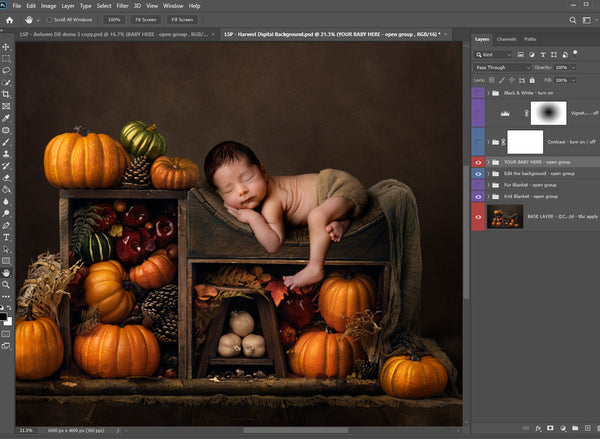The image size is (600, 439).
Task: Switch to the Channels tab
Action: pyautogui.click(x=507, y=39)
